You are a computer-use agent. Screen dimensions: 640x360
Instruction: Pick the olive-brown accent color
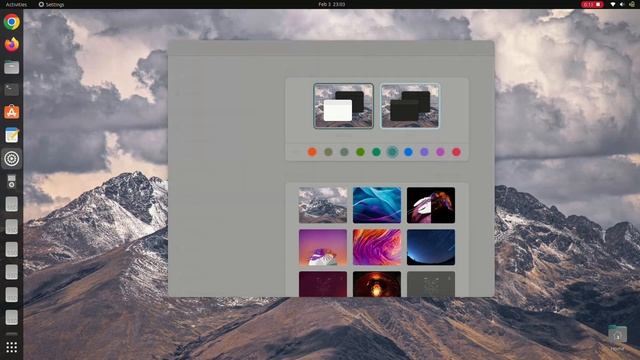tap(328, 152)
